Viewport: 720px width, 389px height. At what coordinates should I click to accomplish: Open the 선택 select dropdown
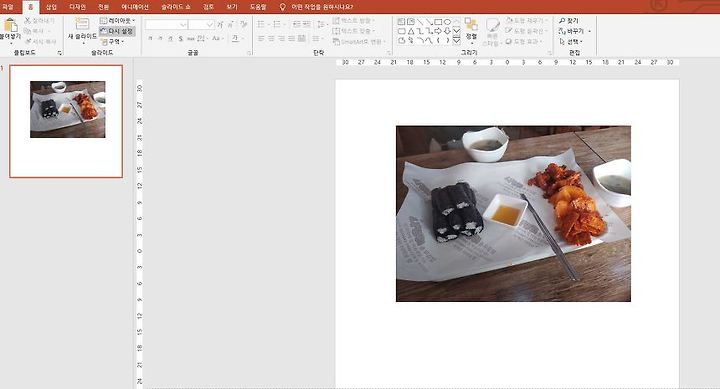tap(571, 41)
